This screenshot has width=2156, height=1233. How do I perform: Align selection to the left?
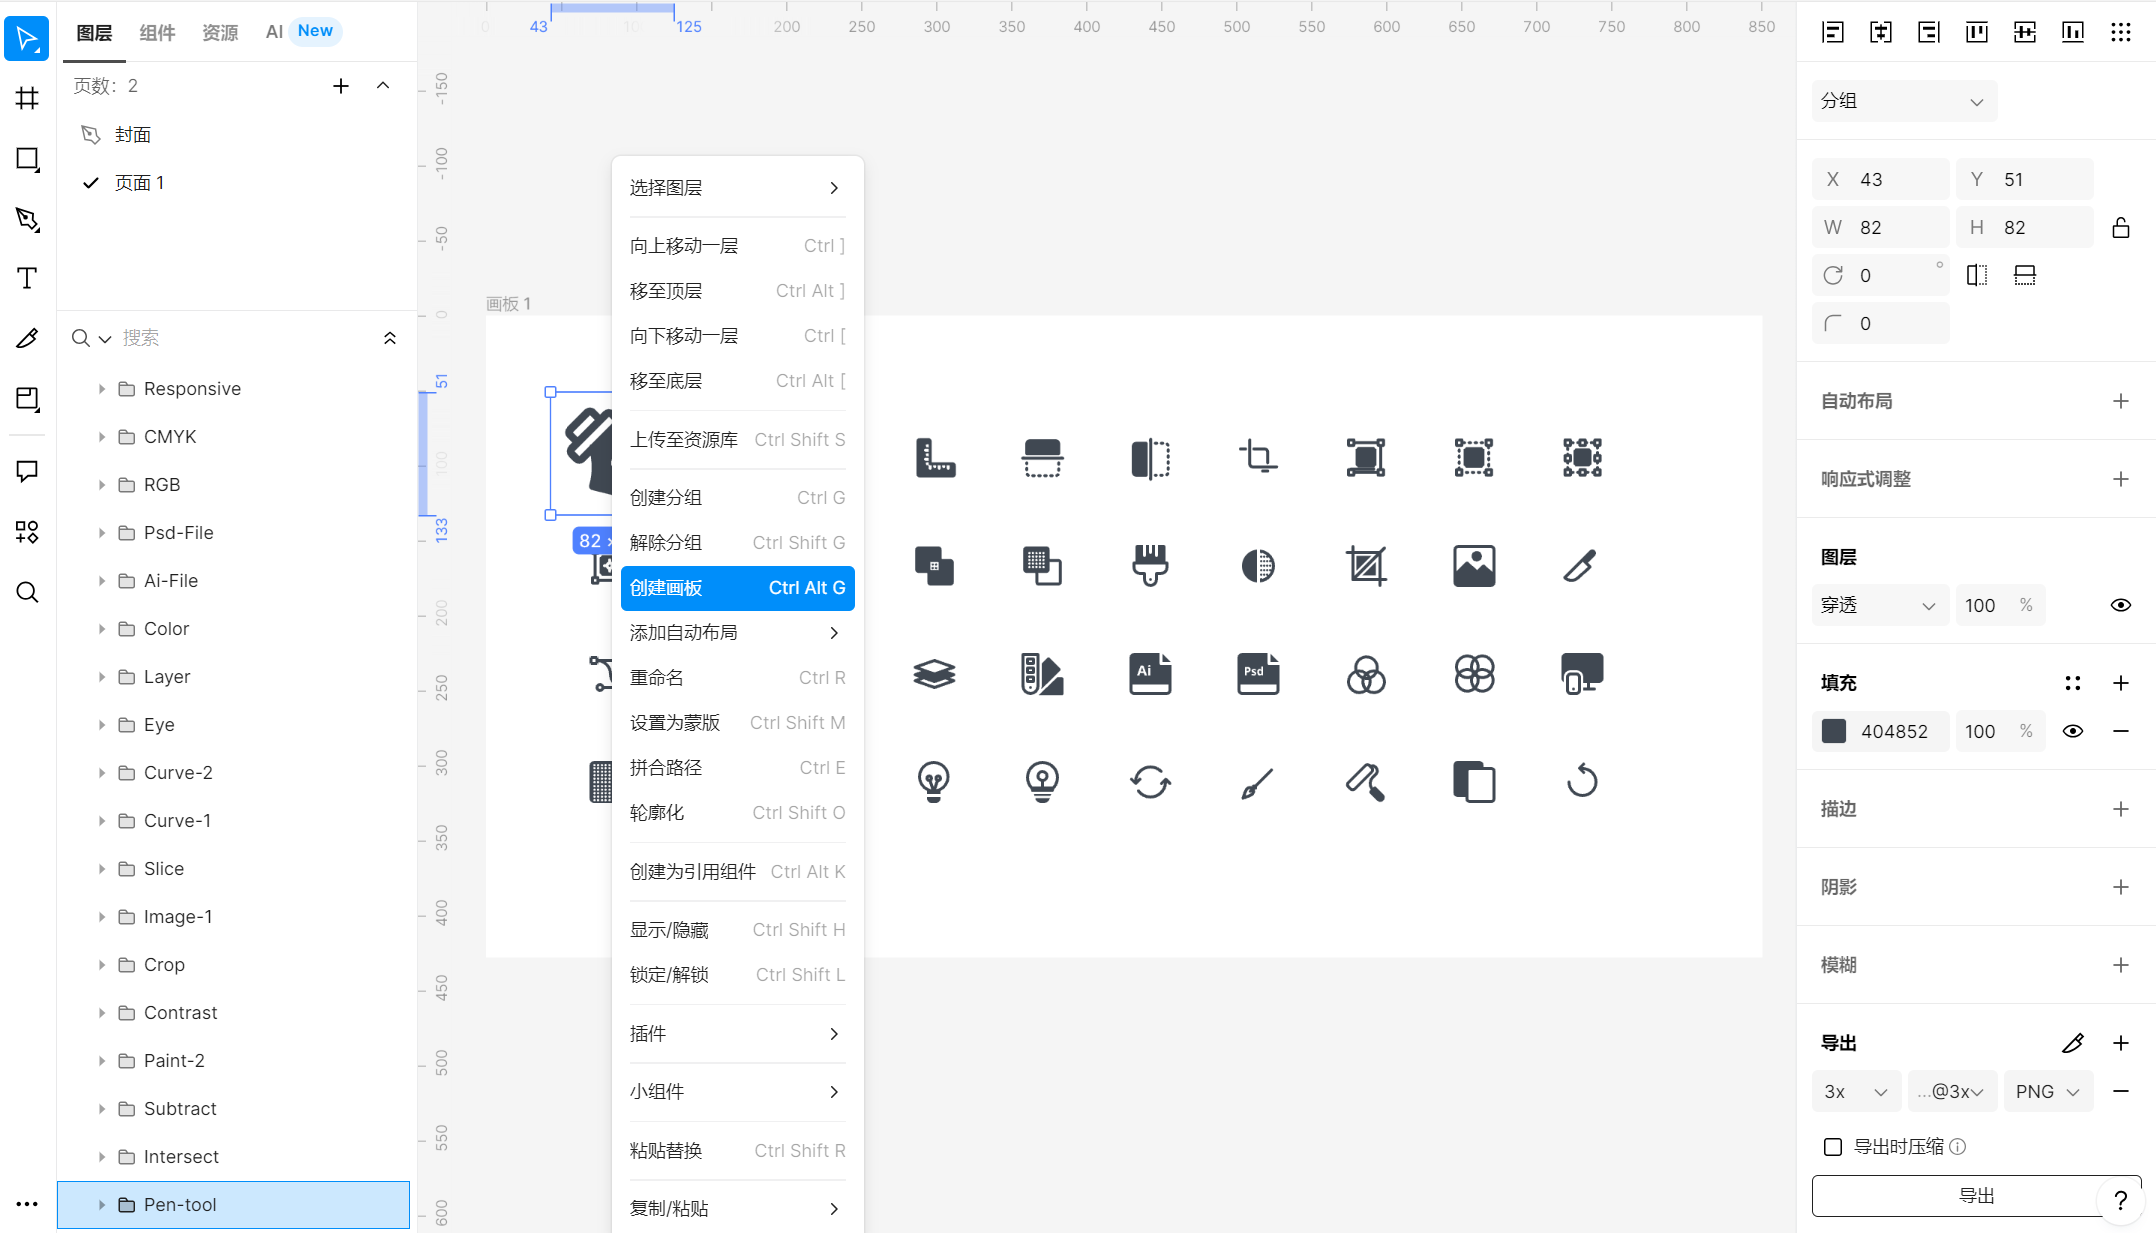(1833, 32)
